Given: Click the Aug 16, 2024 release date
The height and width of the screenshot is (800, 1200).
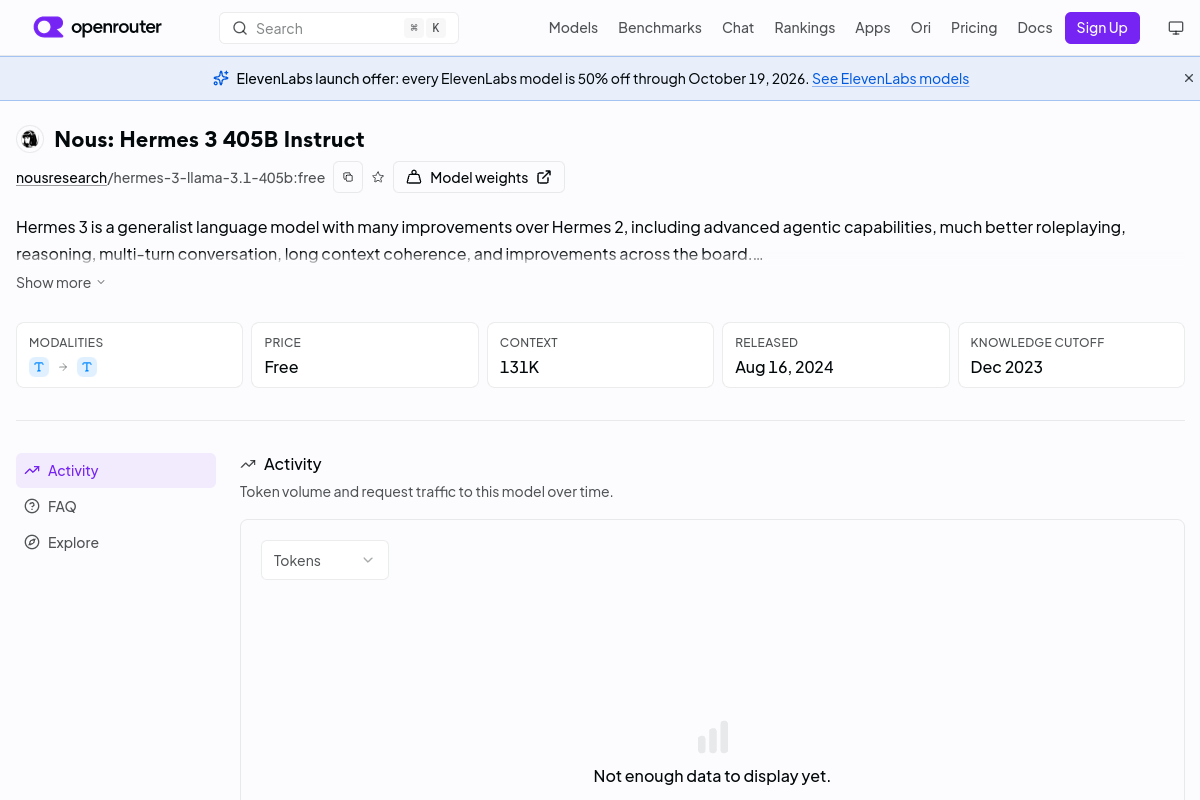Looking at the screenshot, I should (x=784, y=367).
